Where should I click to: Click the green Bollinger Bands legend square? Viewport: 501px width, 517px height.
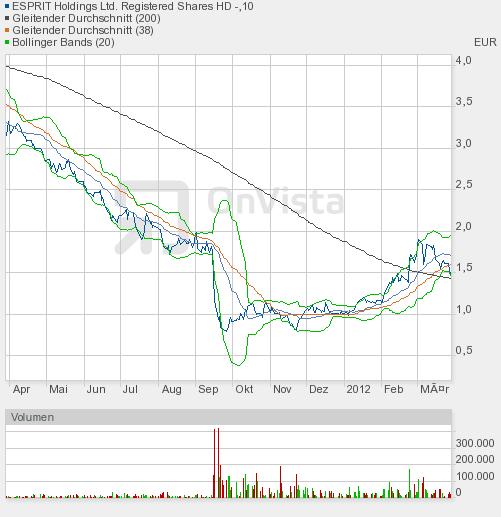coord(7,42)
